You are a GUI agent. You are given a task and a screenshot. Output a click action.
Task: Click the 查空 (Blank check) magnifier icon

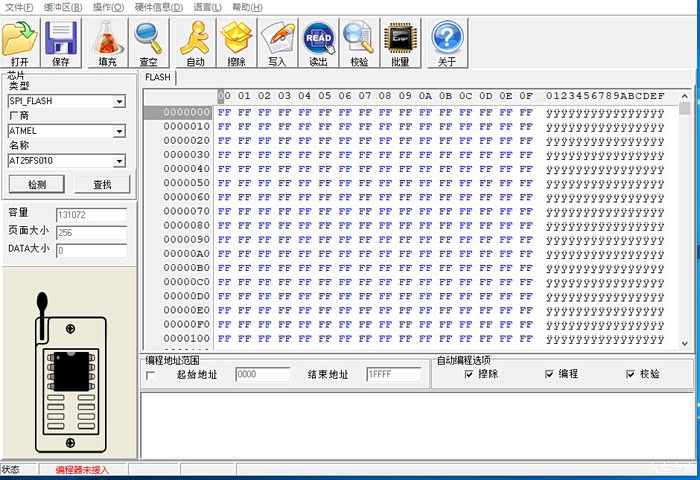[x=148, y=40]
